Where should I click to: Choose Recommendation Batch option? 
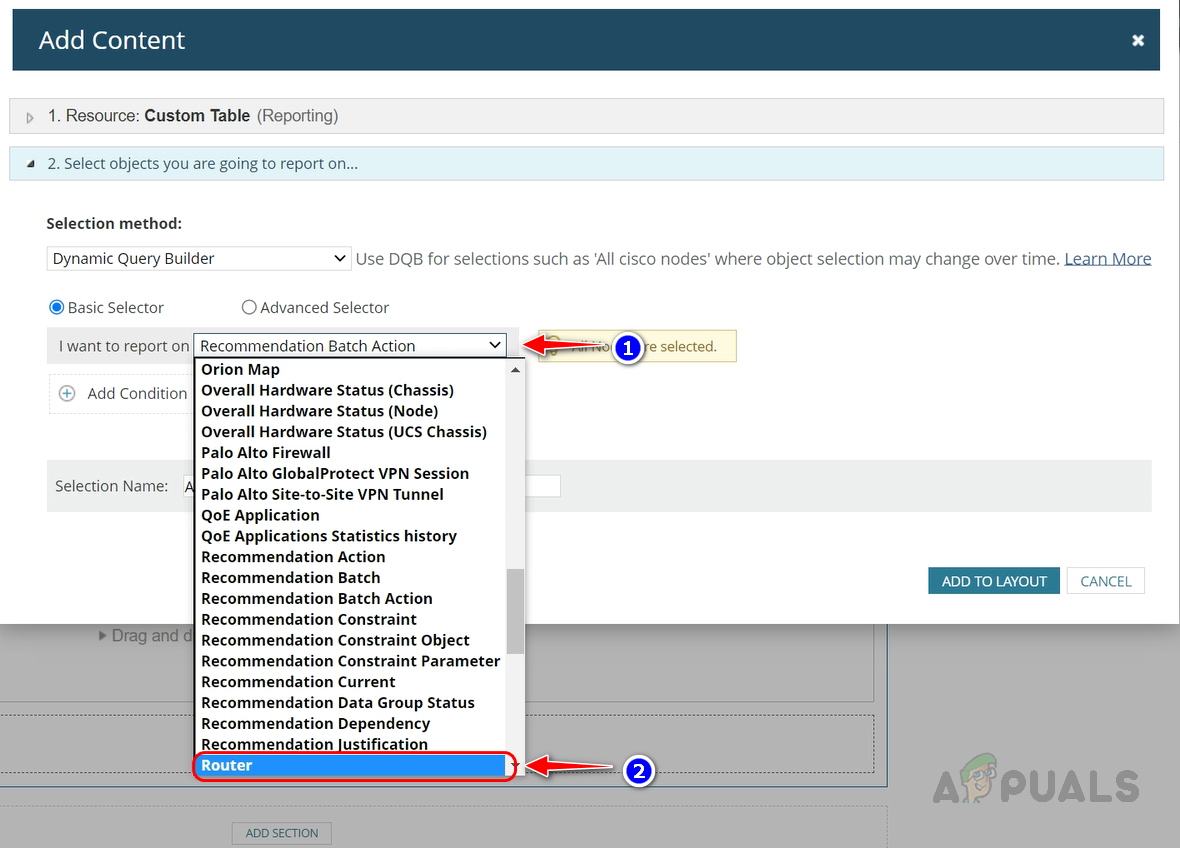tap(351, 578)
